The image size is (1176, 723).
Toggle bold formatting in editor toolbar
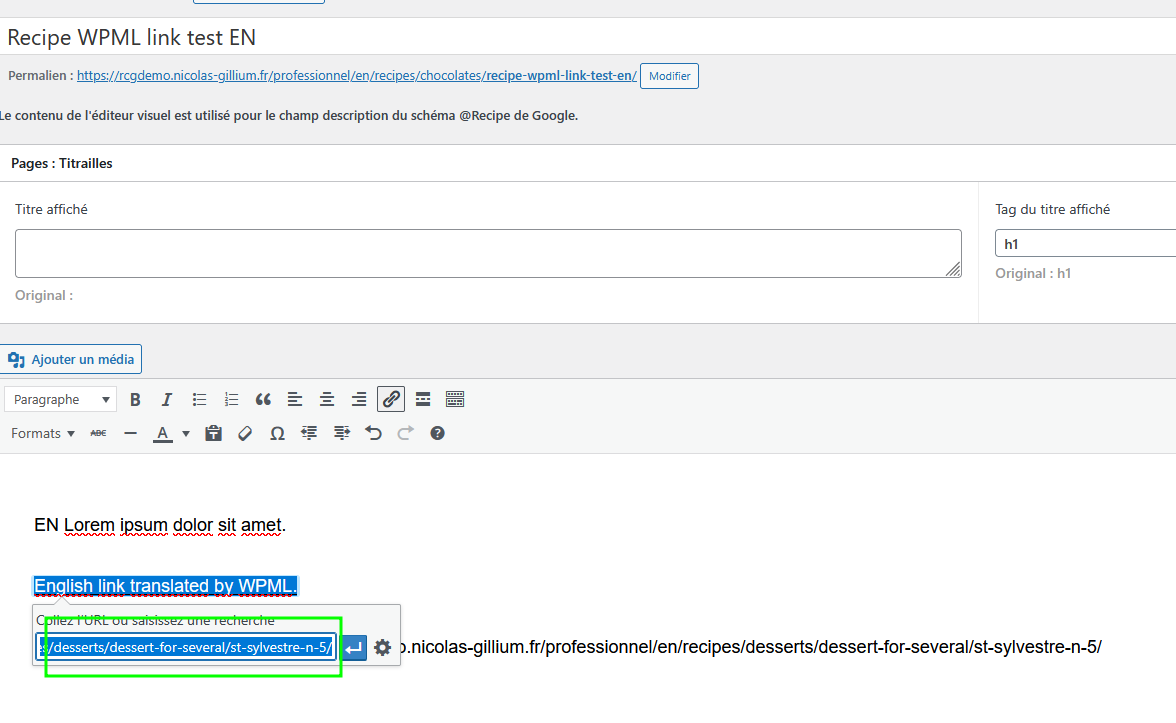point(135,400)
